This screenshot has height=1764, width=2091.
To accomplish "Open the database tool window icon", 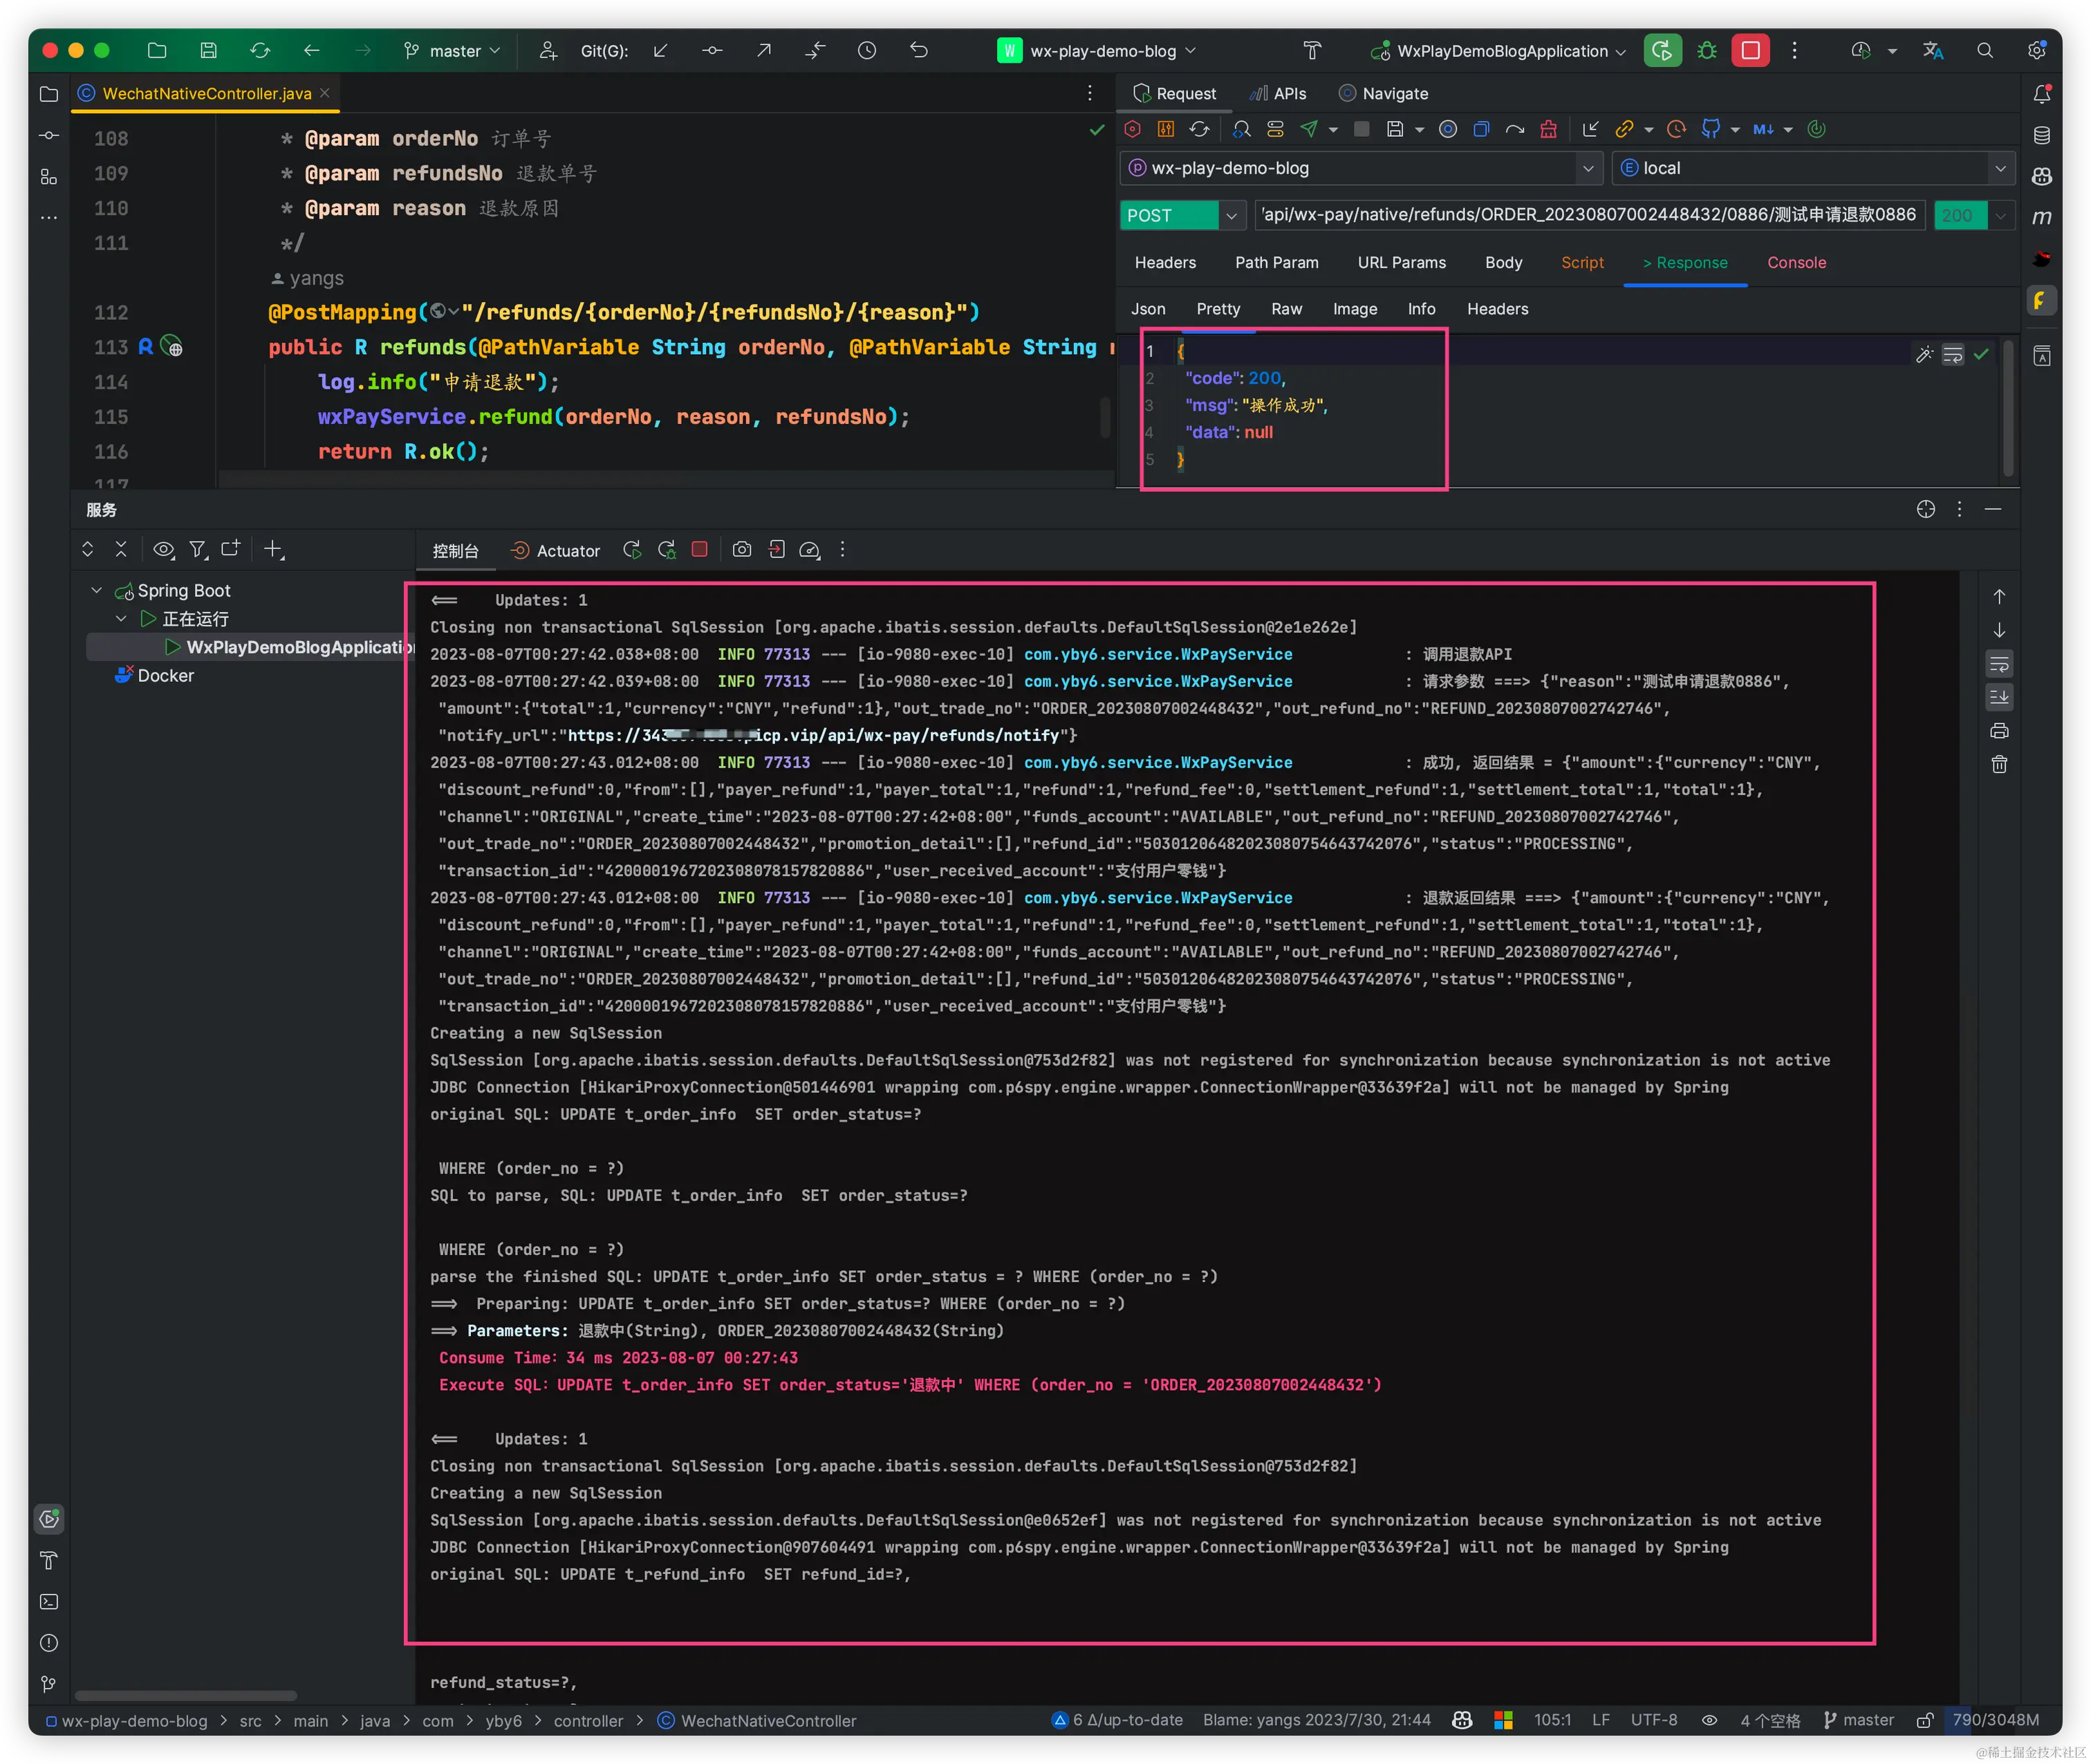I will [x=2042, y=135].
